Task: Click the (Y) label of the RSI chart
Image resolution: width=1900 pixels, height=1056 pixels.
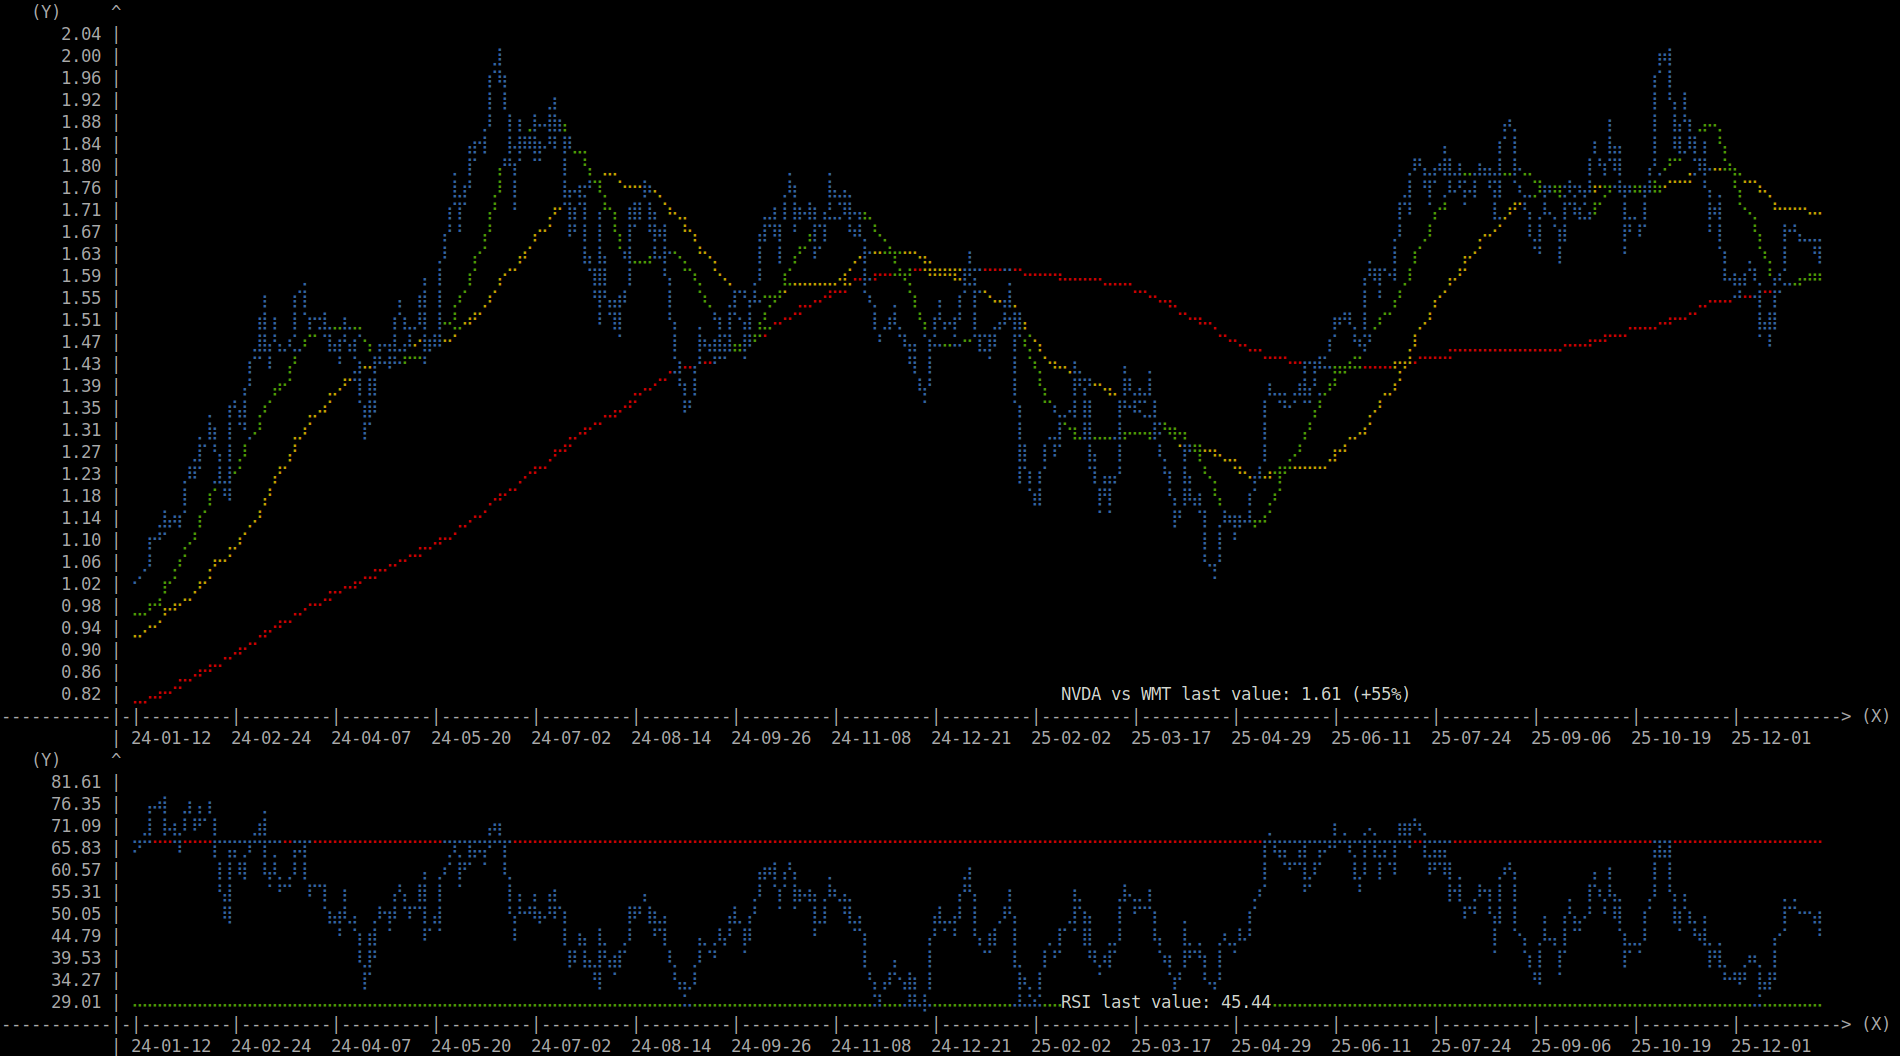Action: coord(46,760)
